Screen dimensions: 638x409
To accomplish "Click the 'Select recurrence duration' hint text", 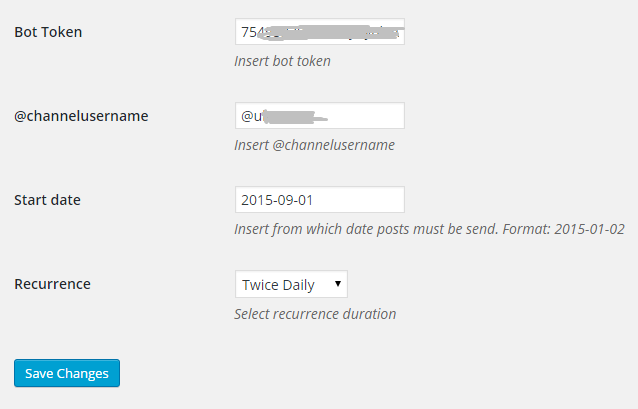I will (315, 314).
